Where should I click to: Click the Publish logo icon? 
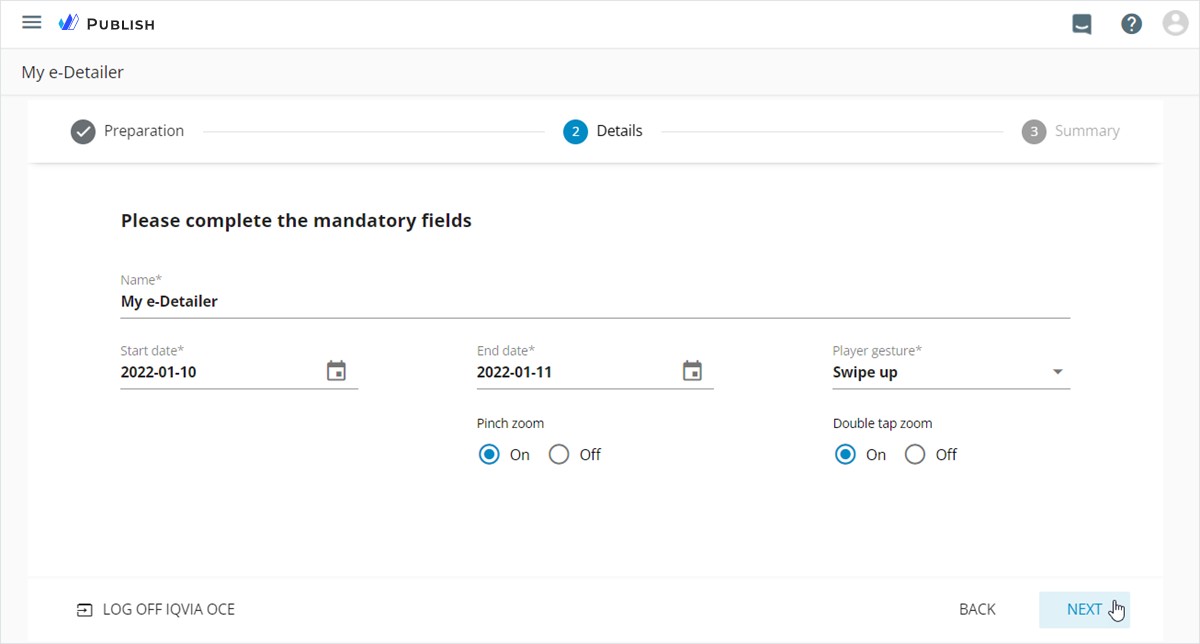point(69,23)
